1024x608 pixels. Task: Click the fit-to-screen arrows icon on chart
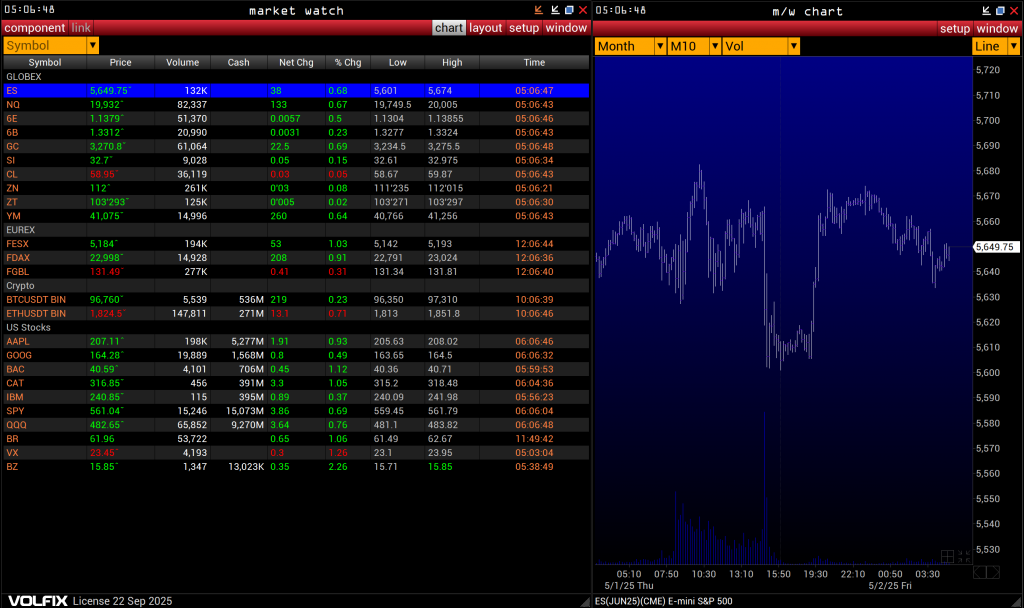point(964,556)
